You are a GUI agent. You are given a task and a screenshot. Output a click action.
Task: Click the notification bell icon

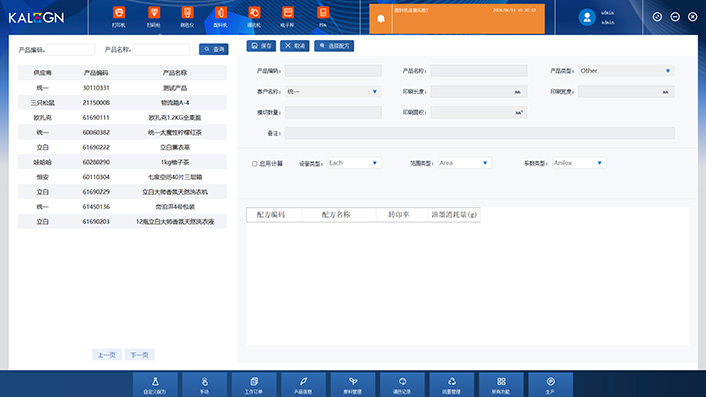[x=380, y=19]
